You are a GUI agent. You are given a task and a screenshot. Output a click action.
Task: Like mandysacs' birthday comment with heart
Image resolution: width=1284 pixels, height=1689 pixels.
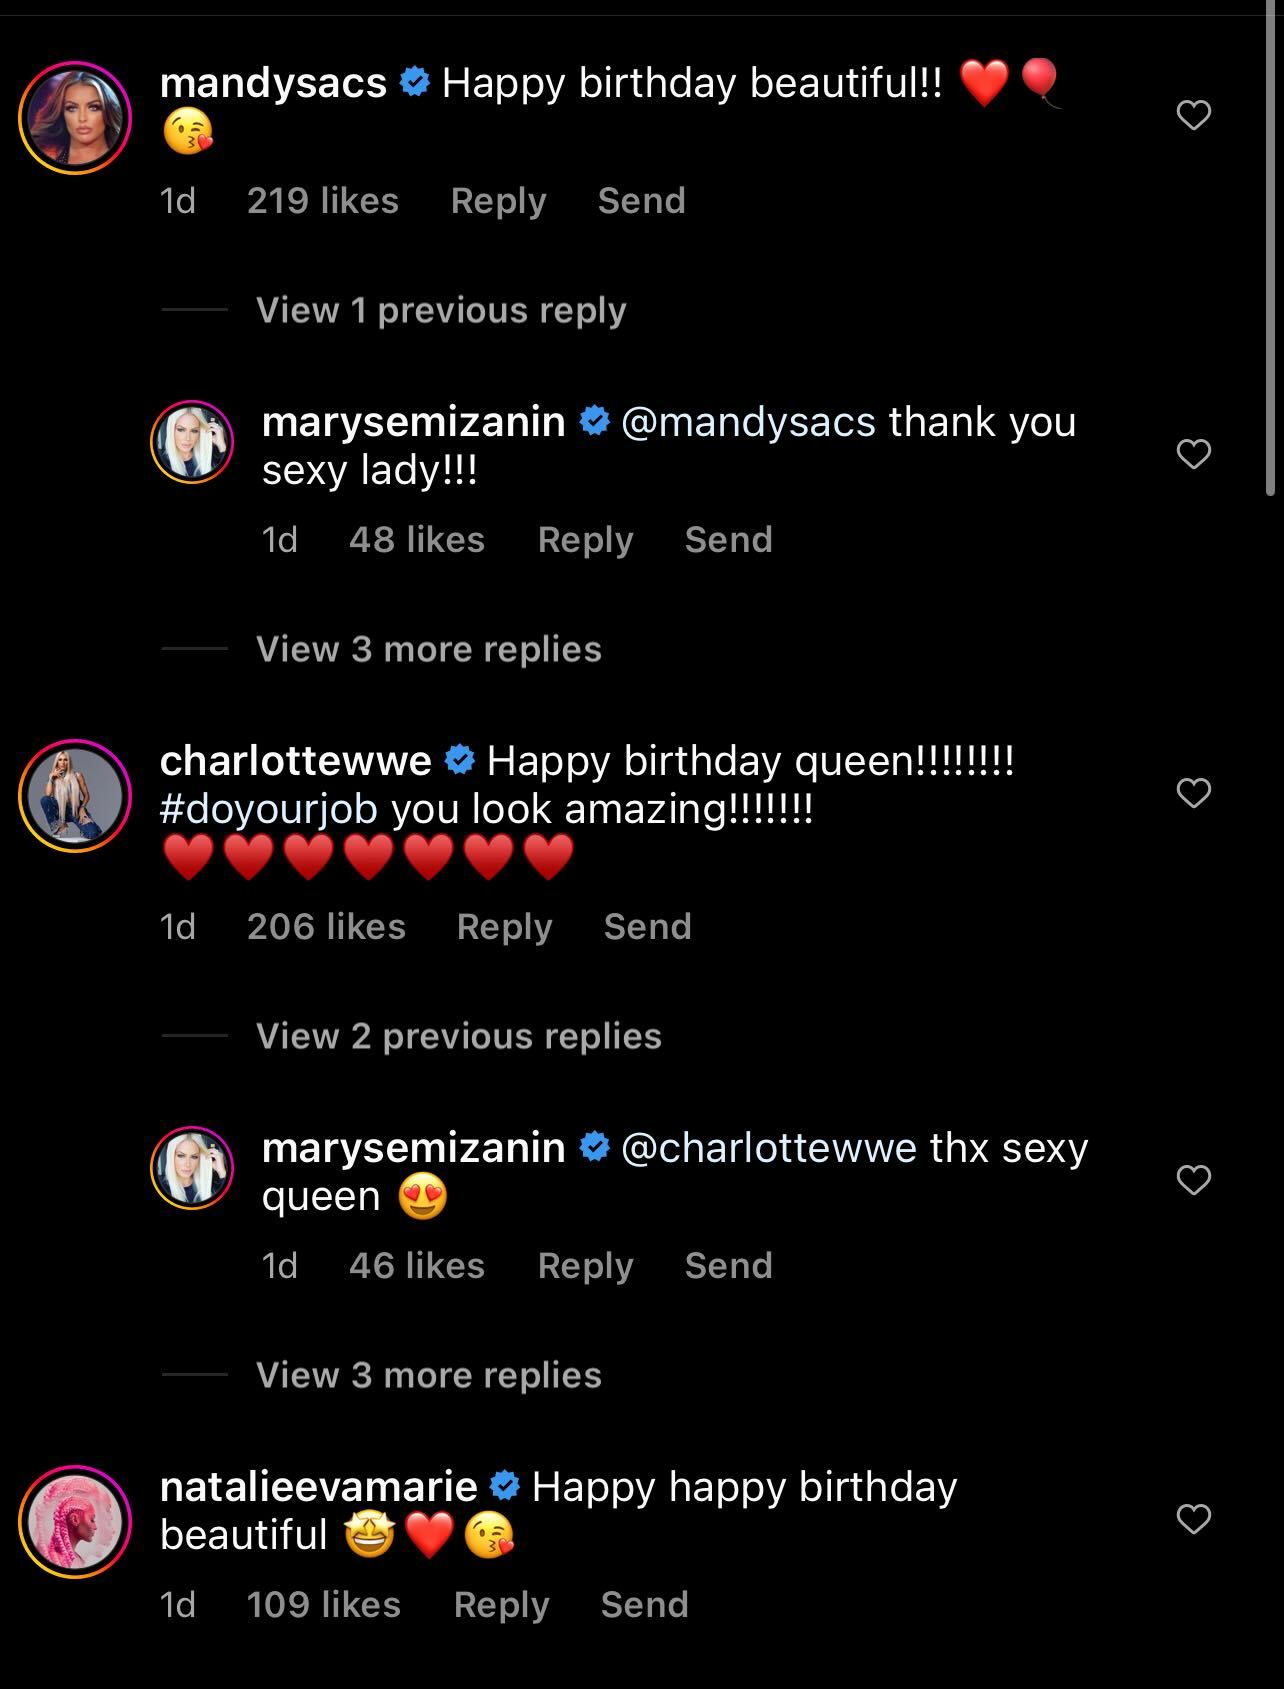pos(1193,115)
